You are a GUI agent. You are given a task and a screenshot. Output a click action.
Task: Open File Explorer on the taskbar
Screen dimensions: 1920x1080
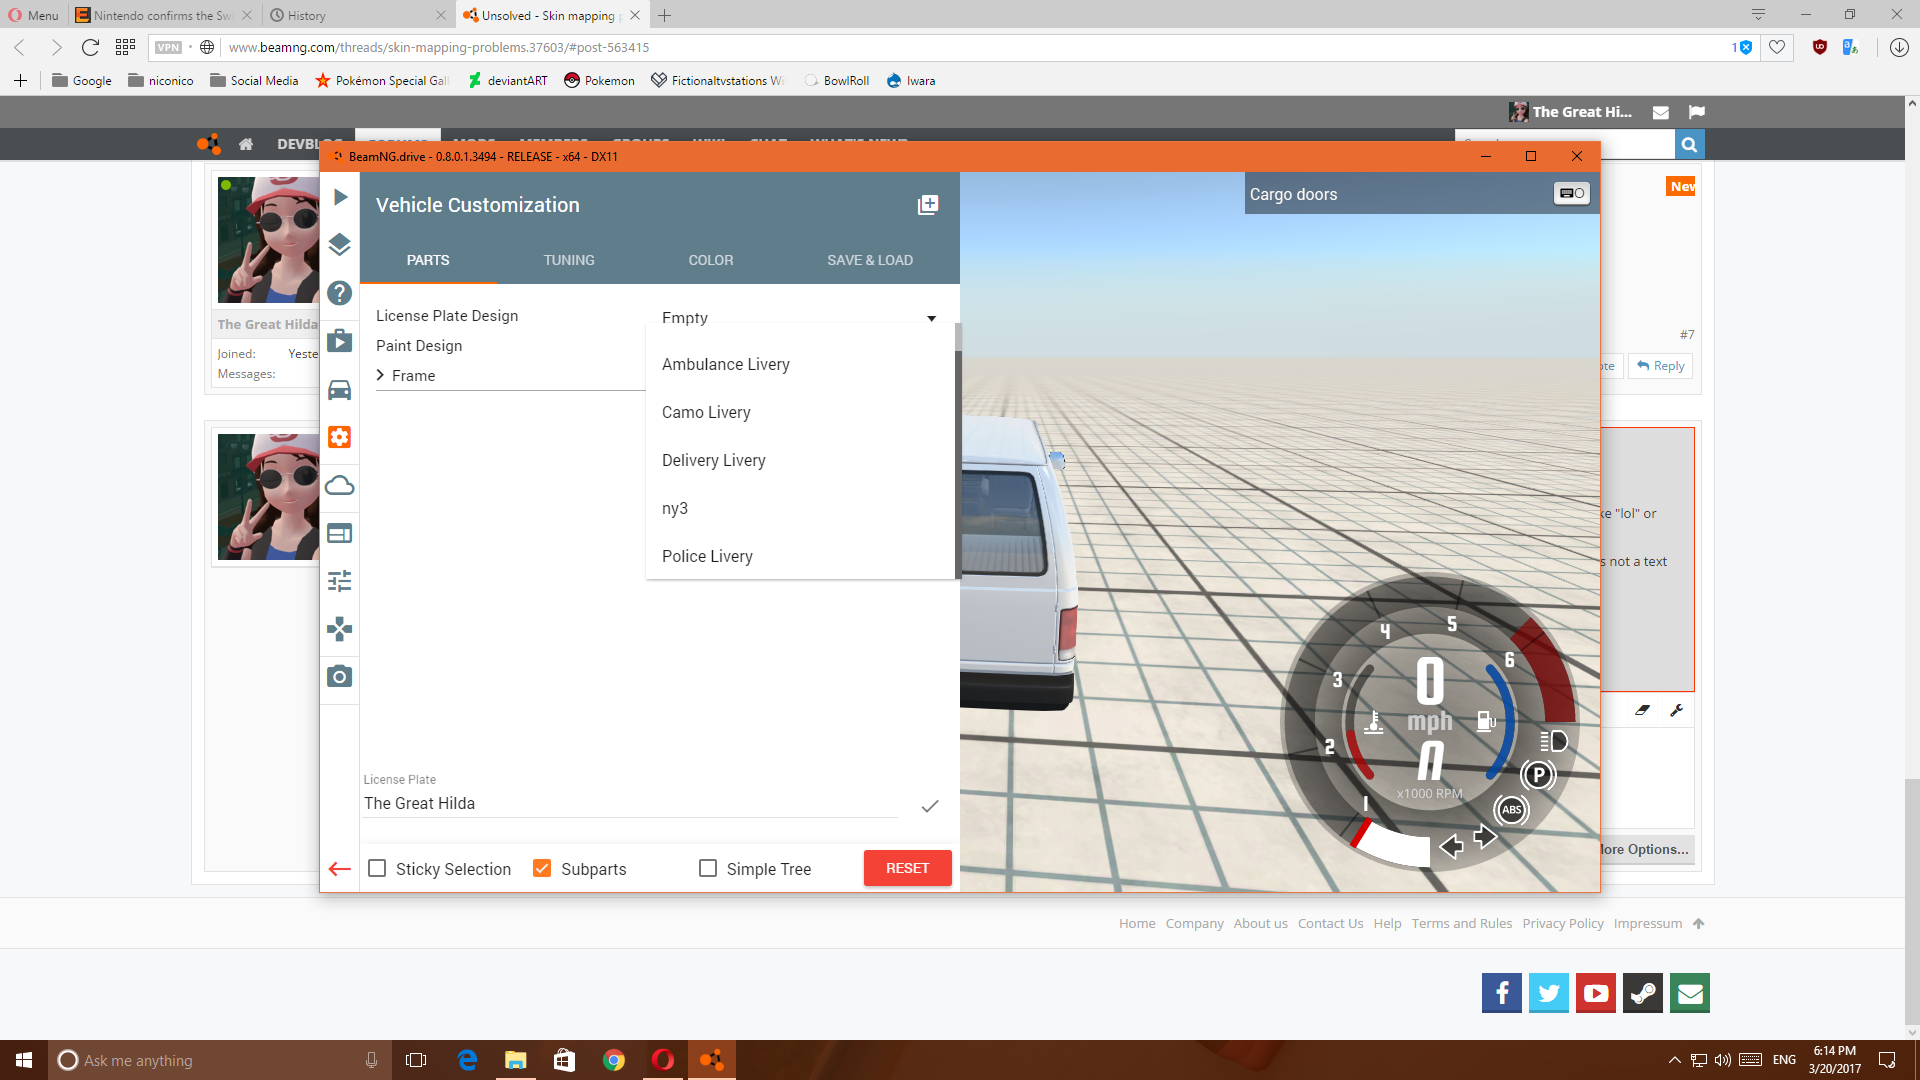pos(516,1060)
